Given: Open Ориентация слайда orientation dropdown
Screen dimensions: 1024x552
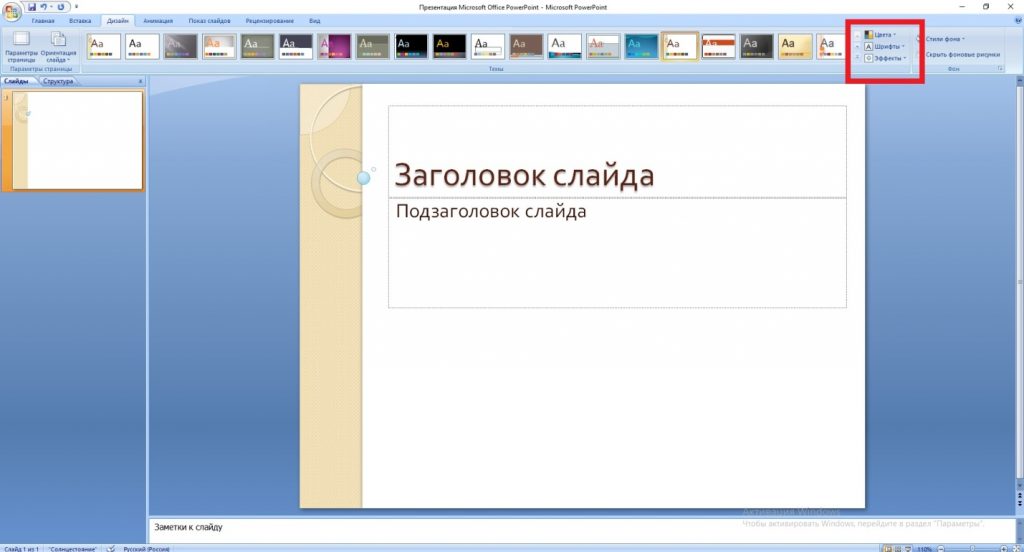Looking at the screenshot, I should (x=58, y=46).
